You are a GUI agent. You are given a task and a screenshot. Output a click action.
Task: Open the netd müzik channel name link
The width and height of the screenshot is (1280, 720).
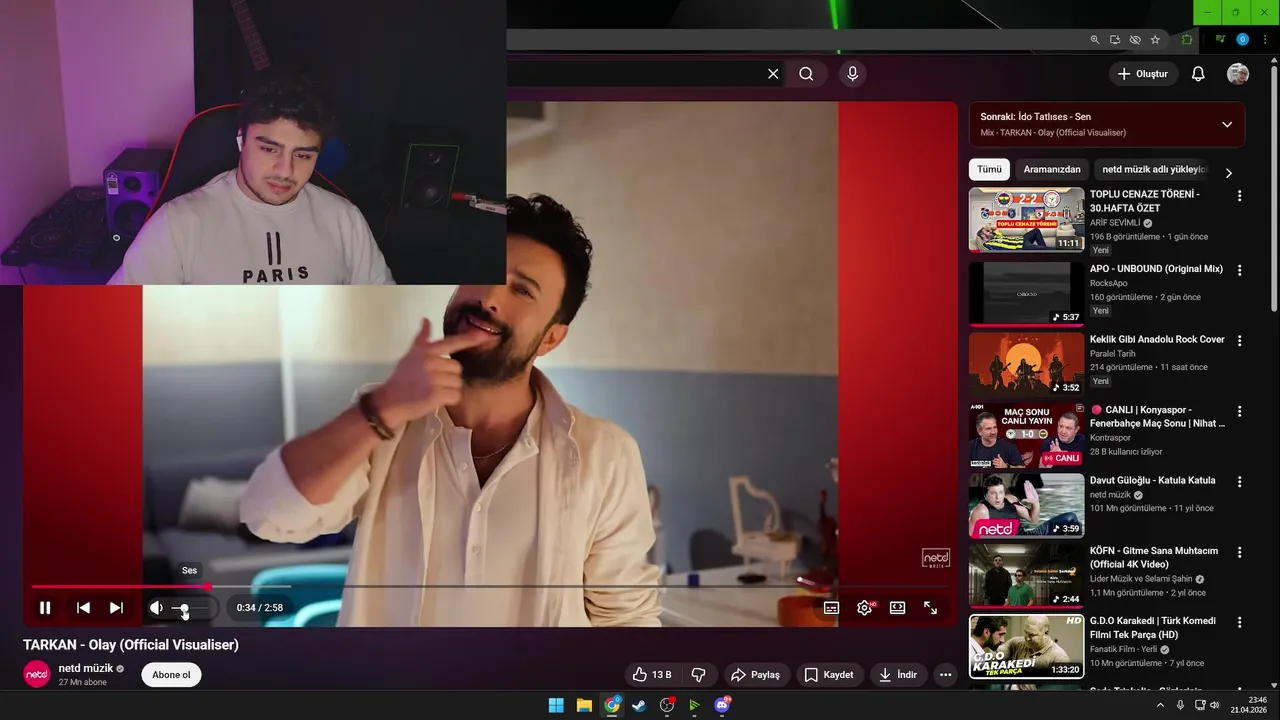pyautogui.click(x=85, y=668)
